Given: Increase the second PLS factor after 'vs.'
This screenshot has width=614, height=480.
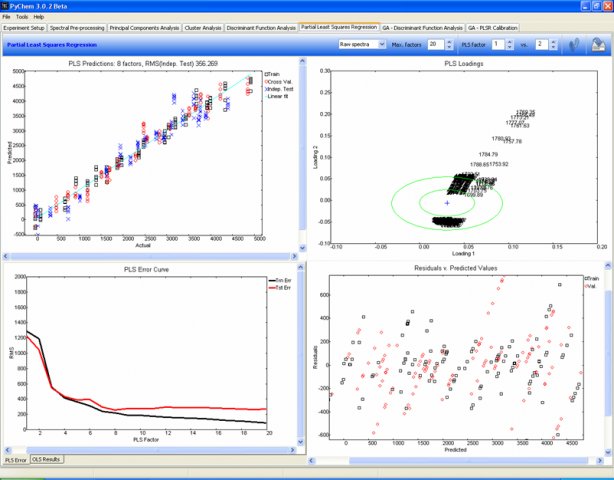Looking at the screenshot, I should 553,42.
